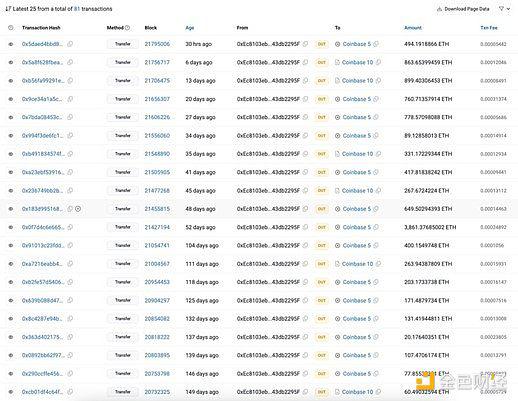Viewport: 518px width, 401px height.
Task: Download Page Data
Action: point(463,9)
